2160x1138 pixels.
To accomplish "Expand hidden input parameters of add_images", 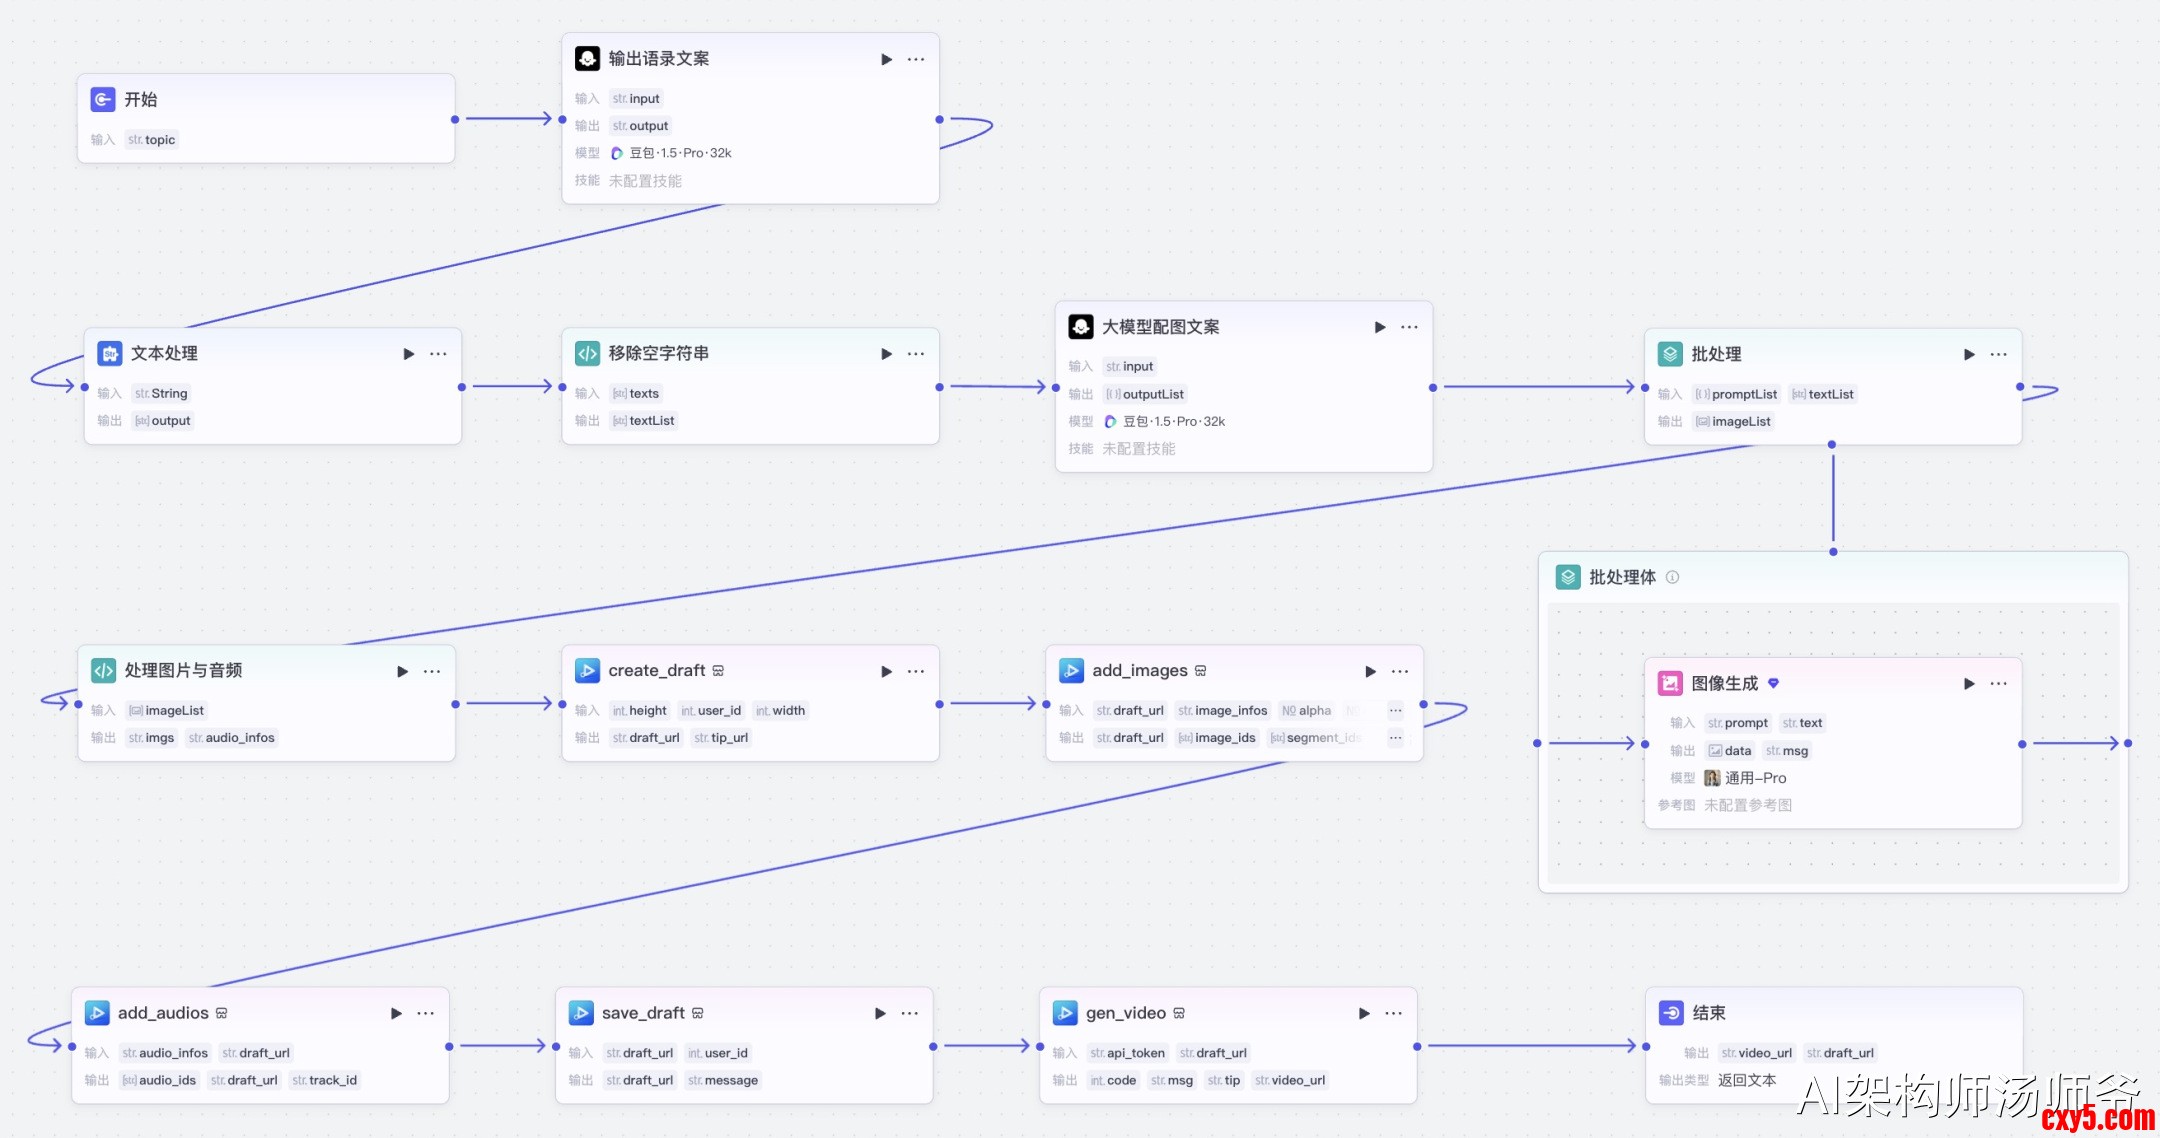I will 1395,710.
